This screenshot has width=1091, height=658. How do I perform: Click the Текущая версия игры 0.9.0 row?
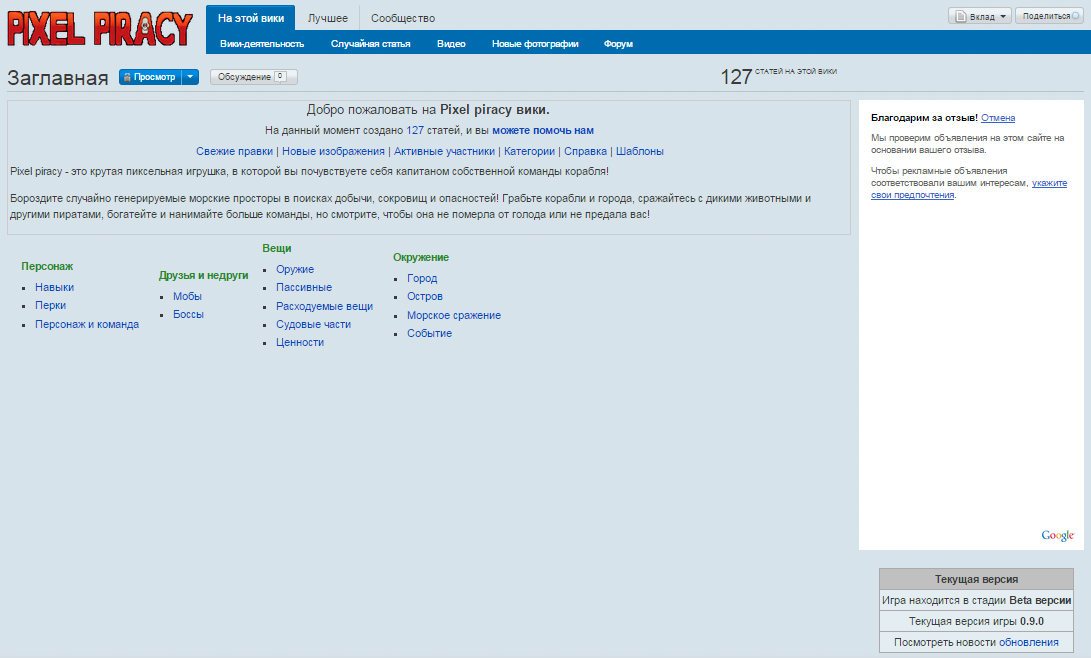click(976, 621)
